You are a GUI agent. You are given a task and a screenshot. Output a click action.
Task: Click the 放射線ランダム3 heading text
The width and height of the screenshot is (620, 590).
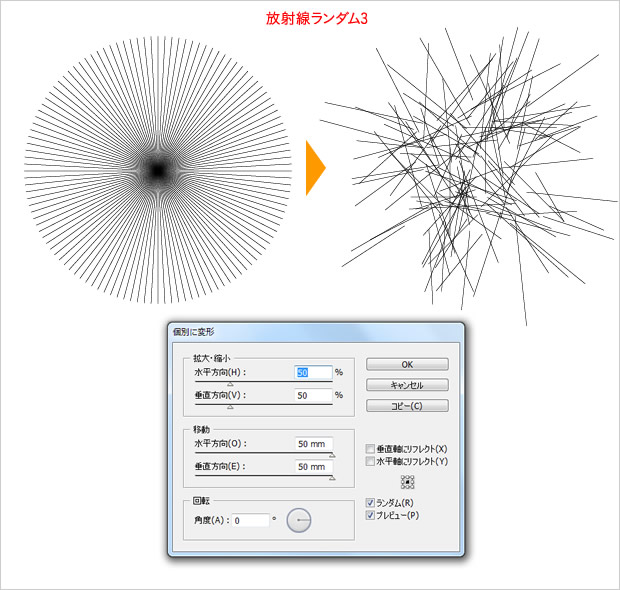317,19
